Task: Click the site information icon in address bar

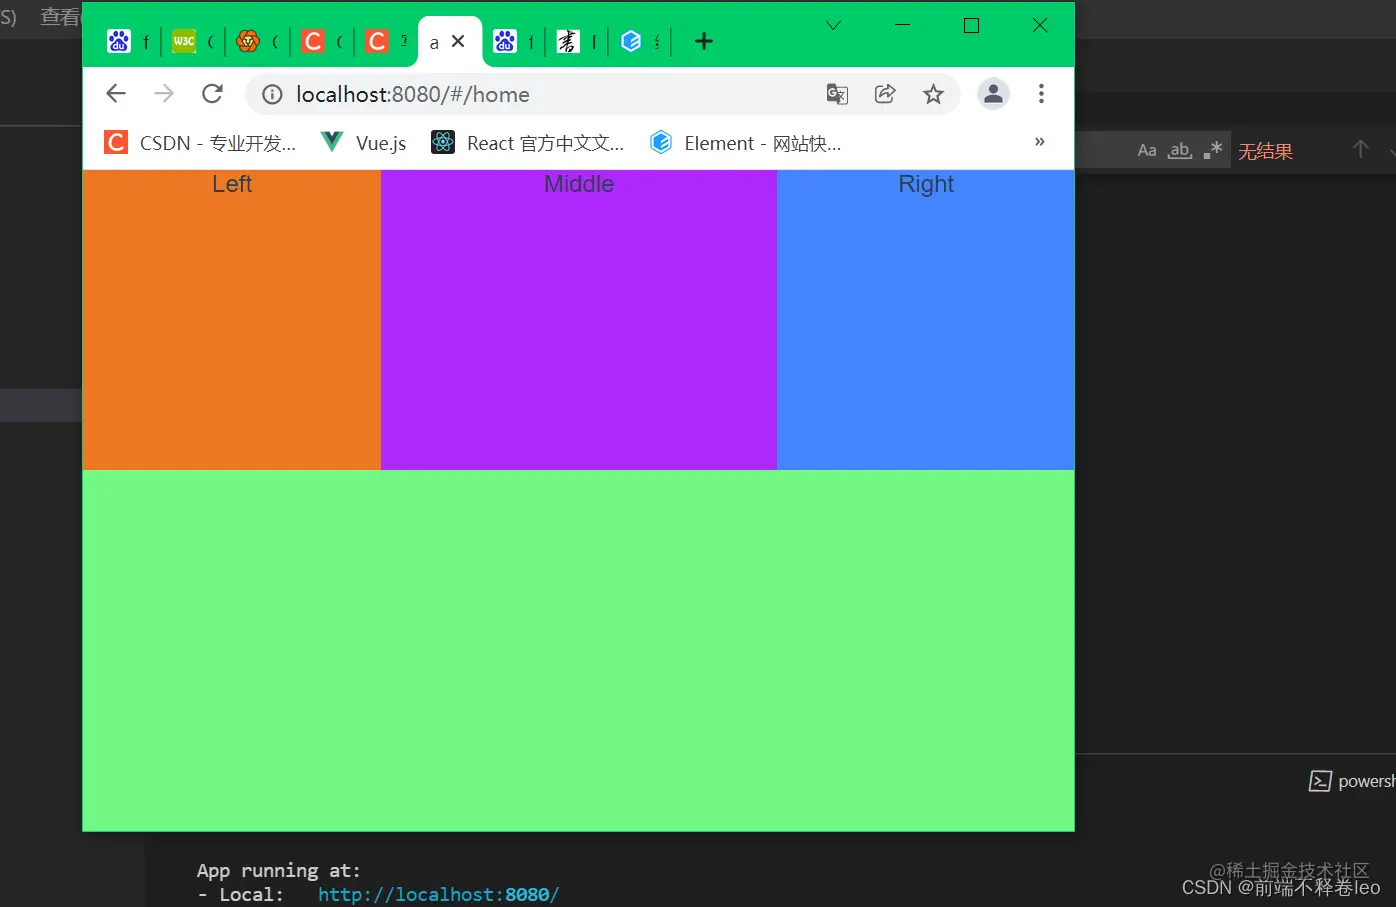Action: click(271, 94)
